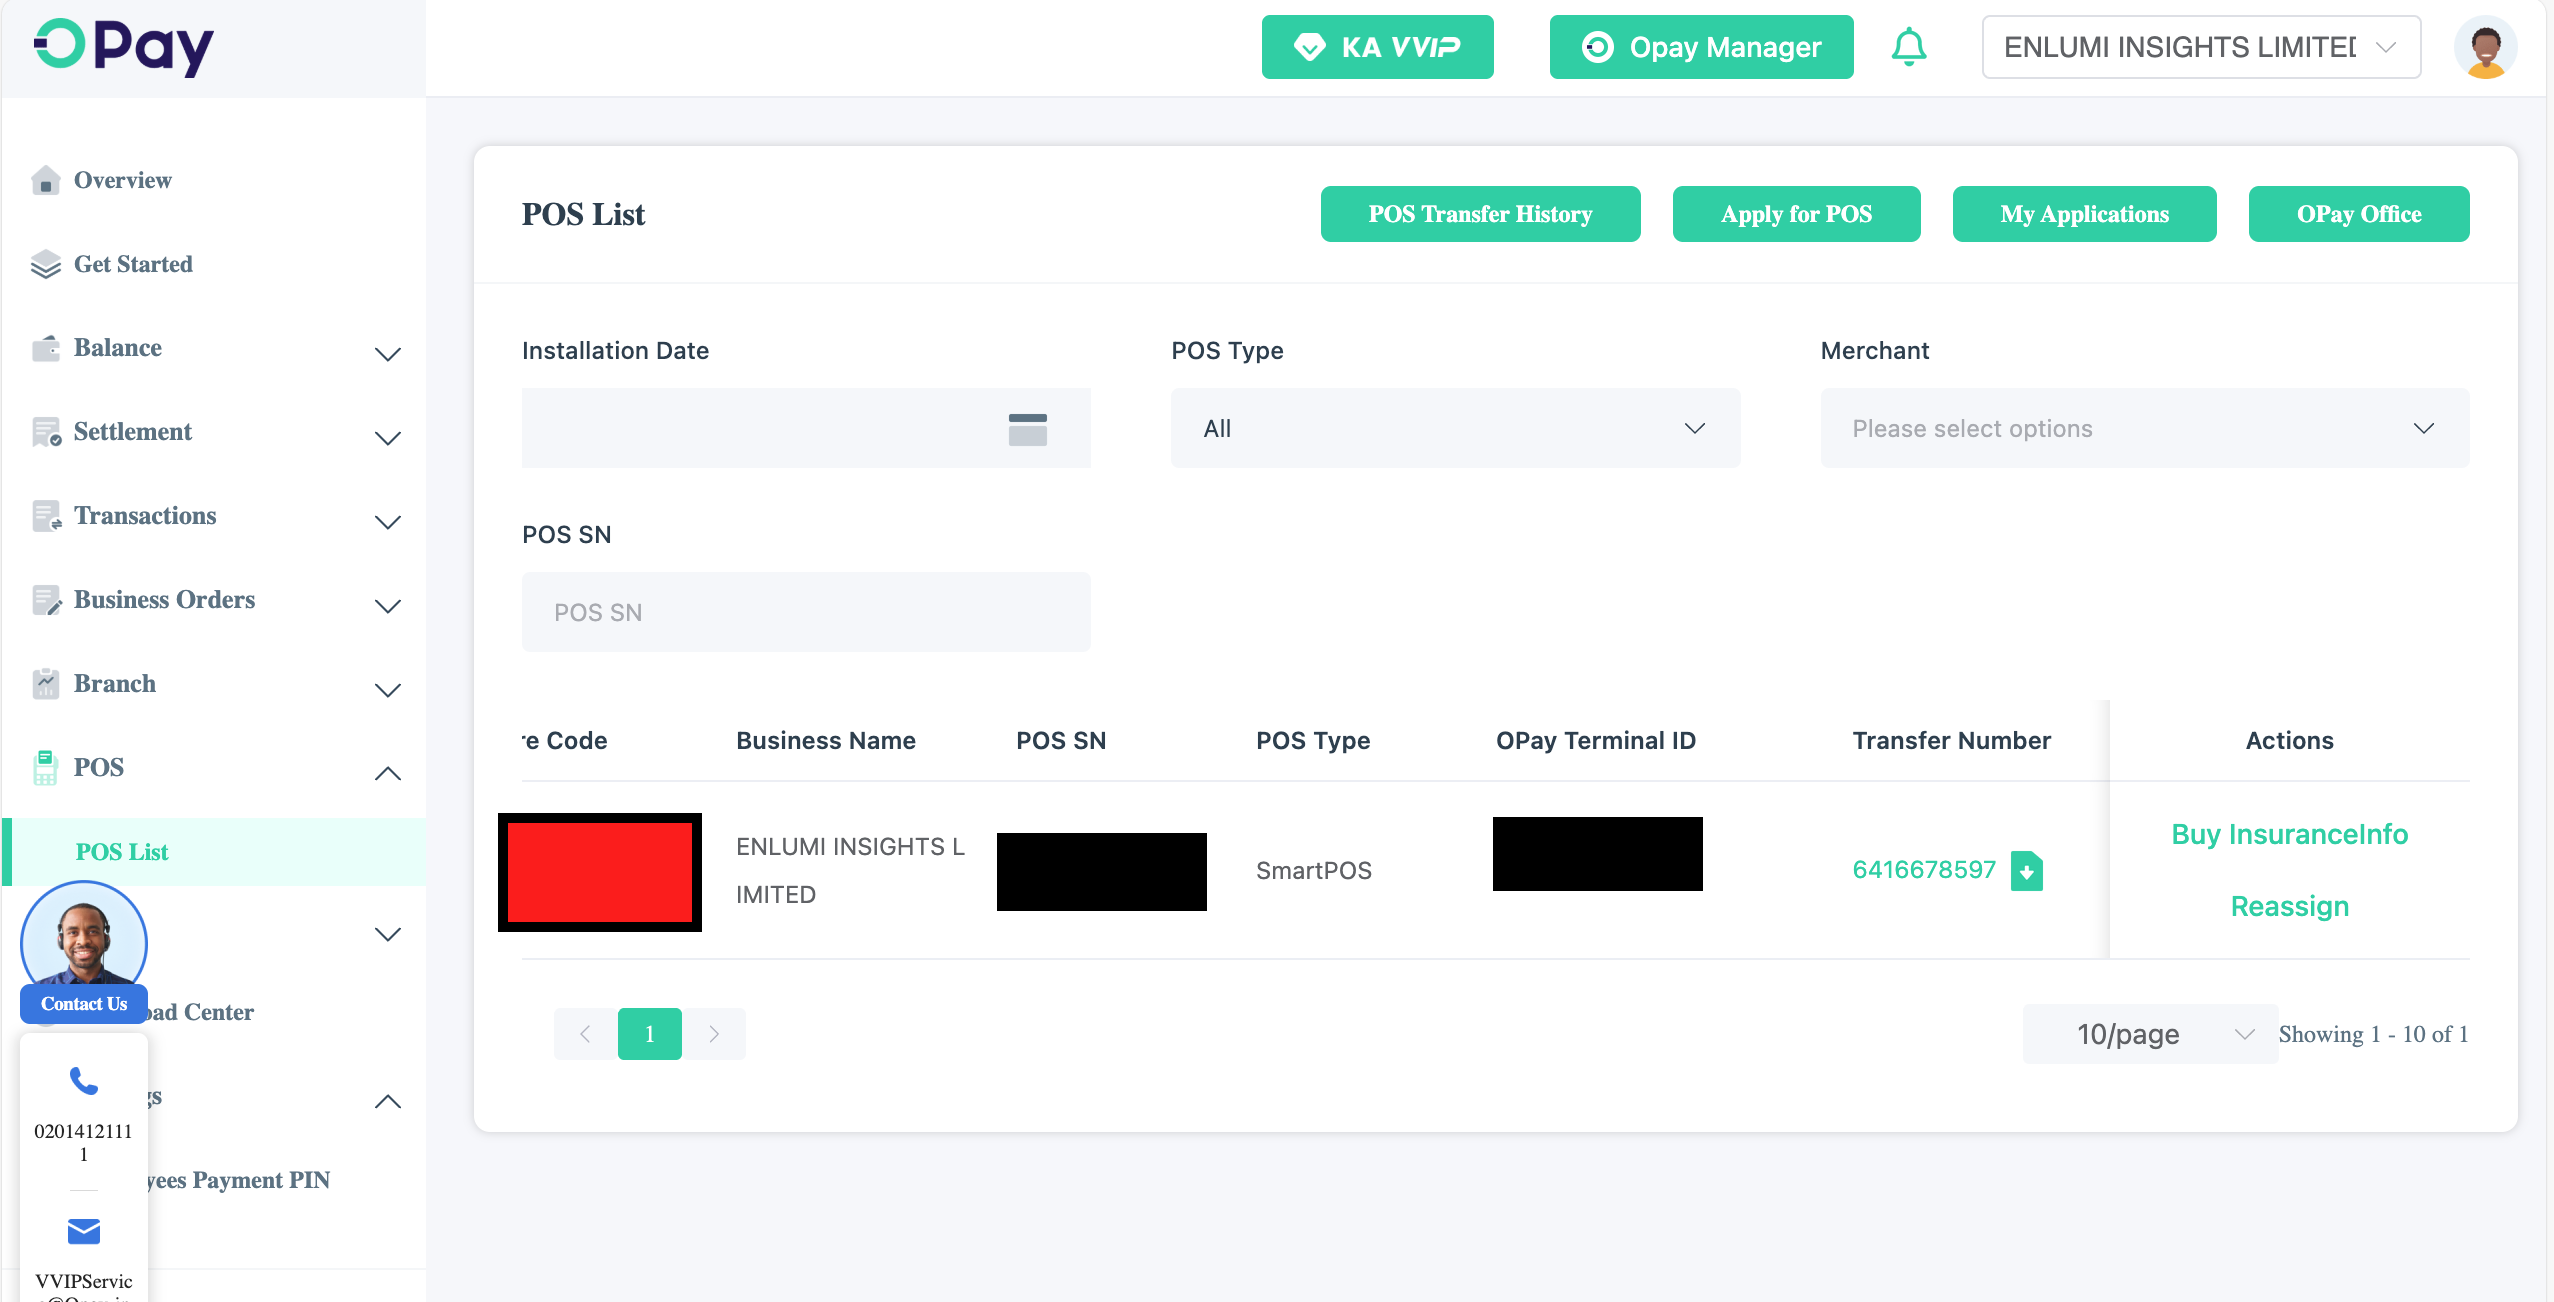Screen dimensions: 2554x1302
Task: Open the user avatar profile
Action: point(2484,47)
